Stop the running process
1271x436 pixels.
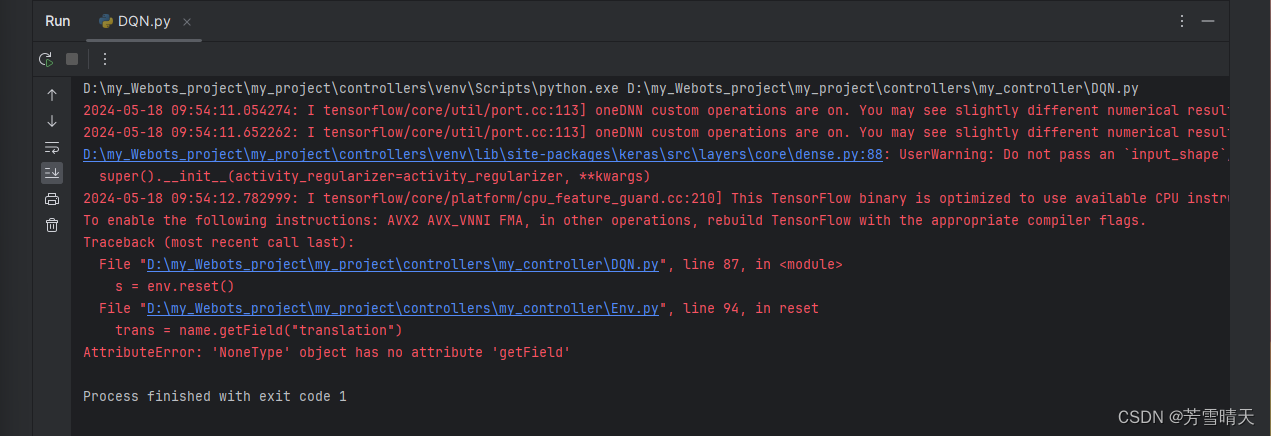tap(72, 59)
